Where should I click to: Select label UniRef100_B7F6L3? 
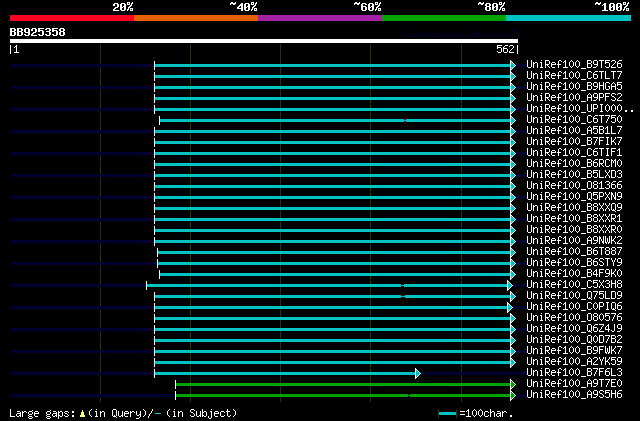pos(574,373)
